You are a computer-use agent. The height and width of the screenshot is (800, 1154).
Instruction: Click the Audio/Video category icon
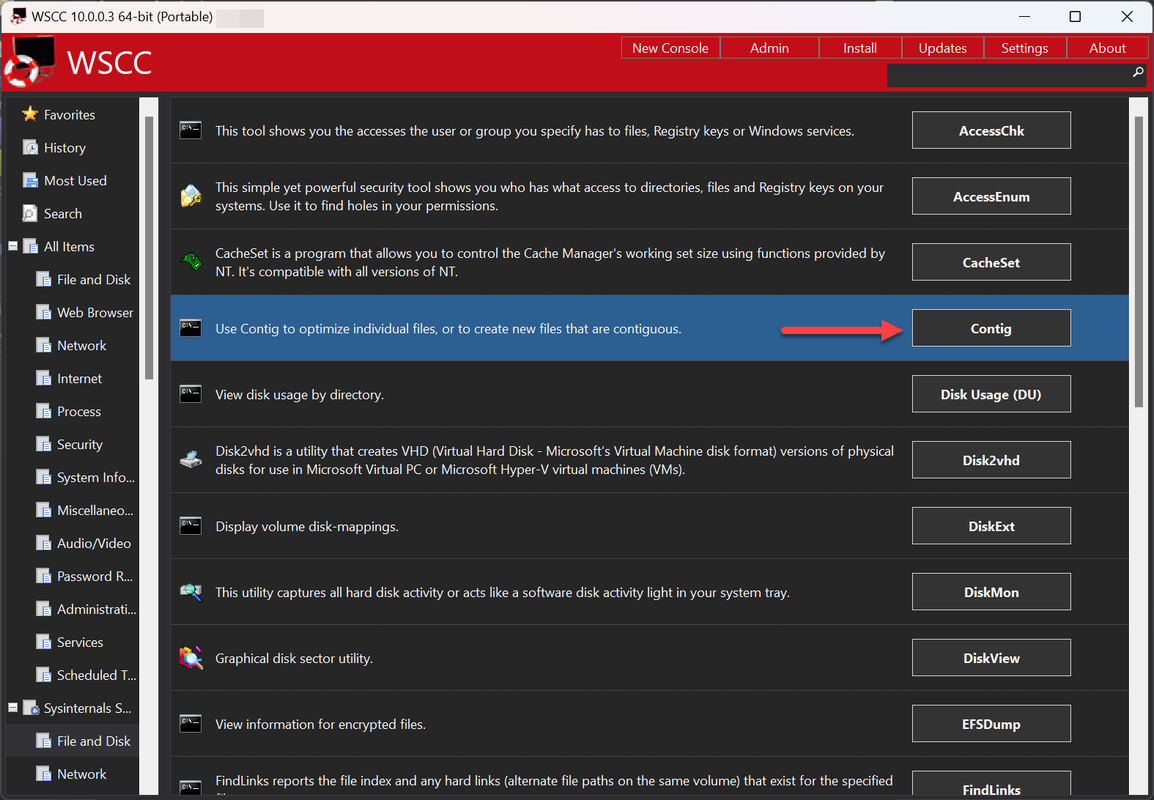(43, 543)
